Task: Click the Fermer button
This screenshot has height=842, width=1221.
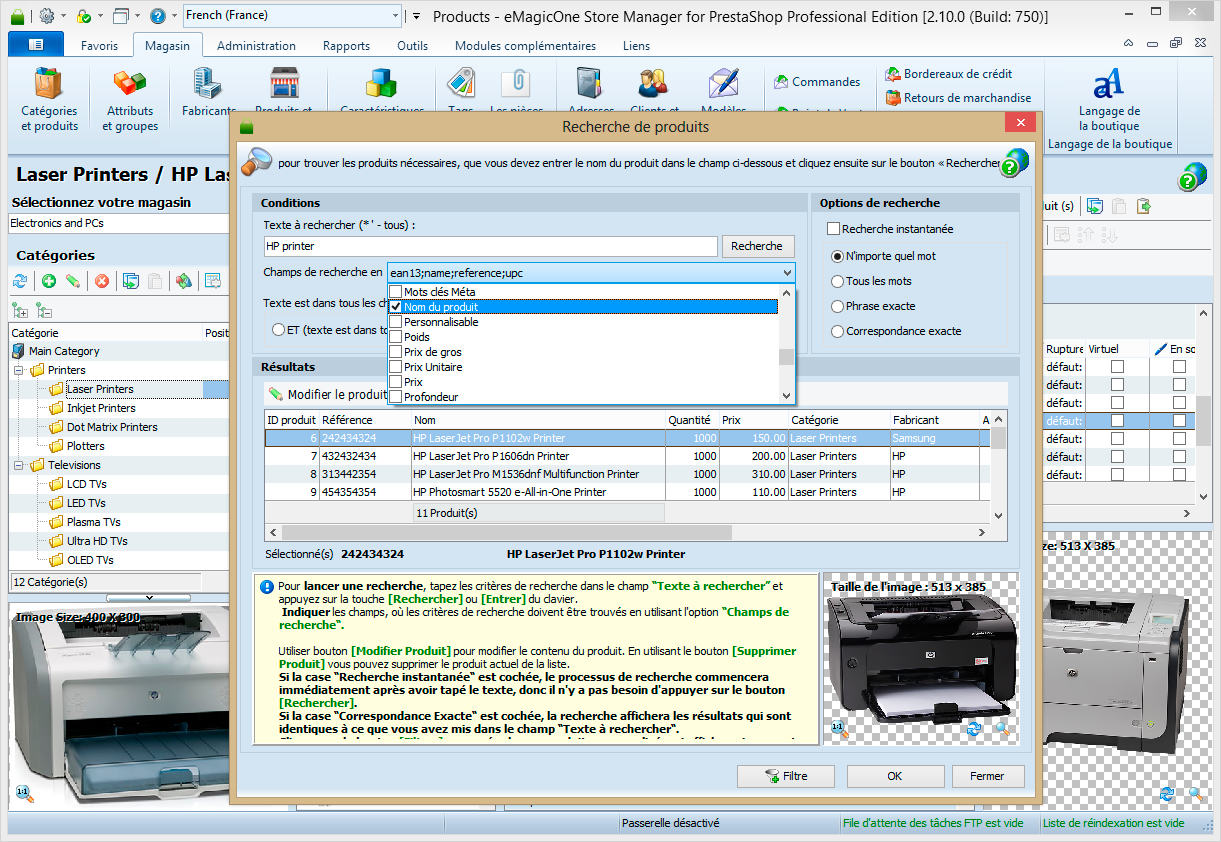Action: (x=987, y=776)
